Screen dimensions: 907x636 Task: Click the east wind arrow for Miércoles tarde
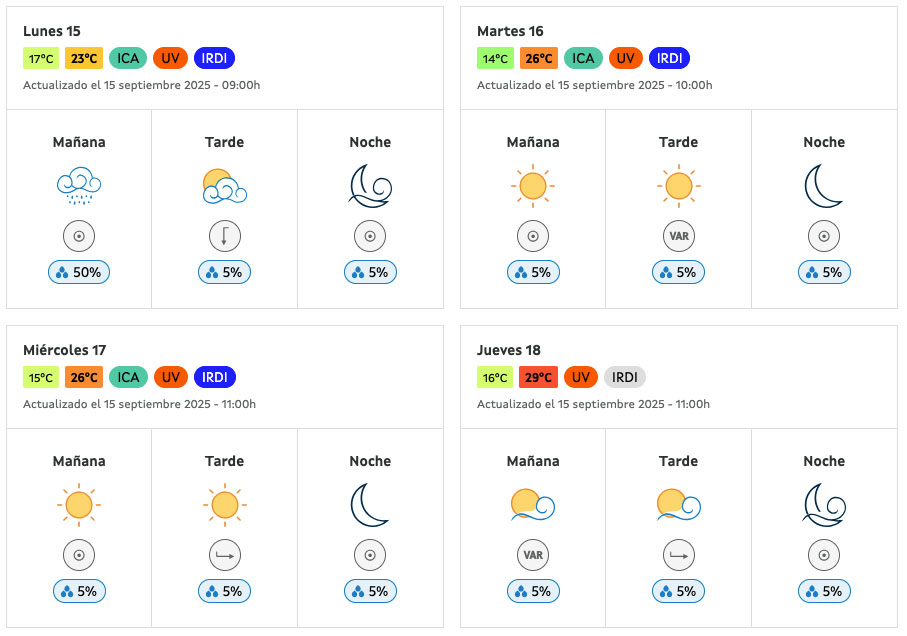(x=224, y=555)
